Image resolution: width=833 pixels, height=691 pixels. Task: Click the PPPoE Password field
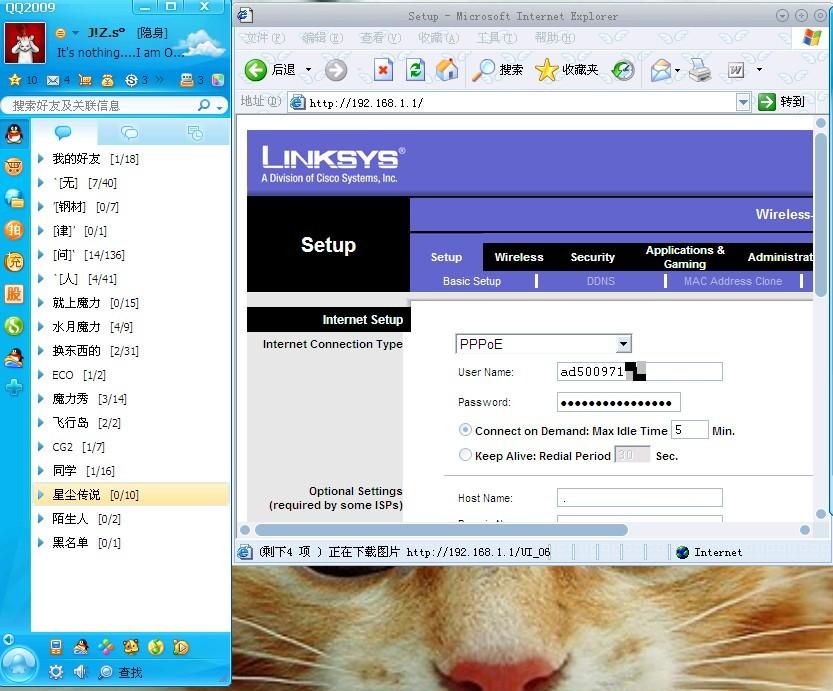click(x=618, y=402)
